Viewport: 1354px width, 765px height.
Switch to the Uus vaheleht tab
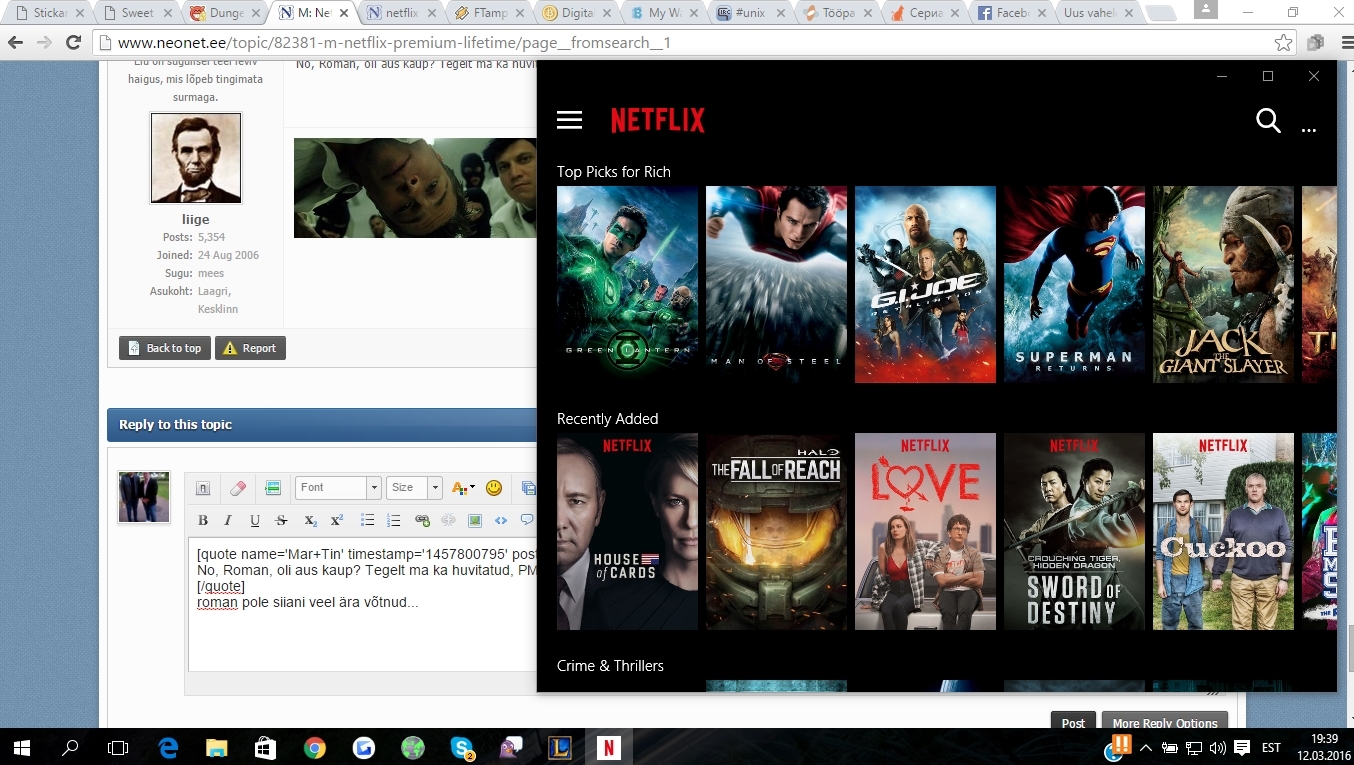point(1100,14)
